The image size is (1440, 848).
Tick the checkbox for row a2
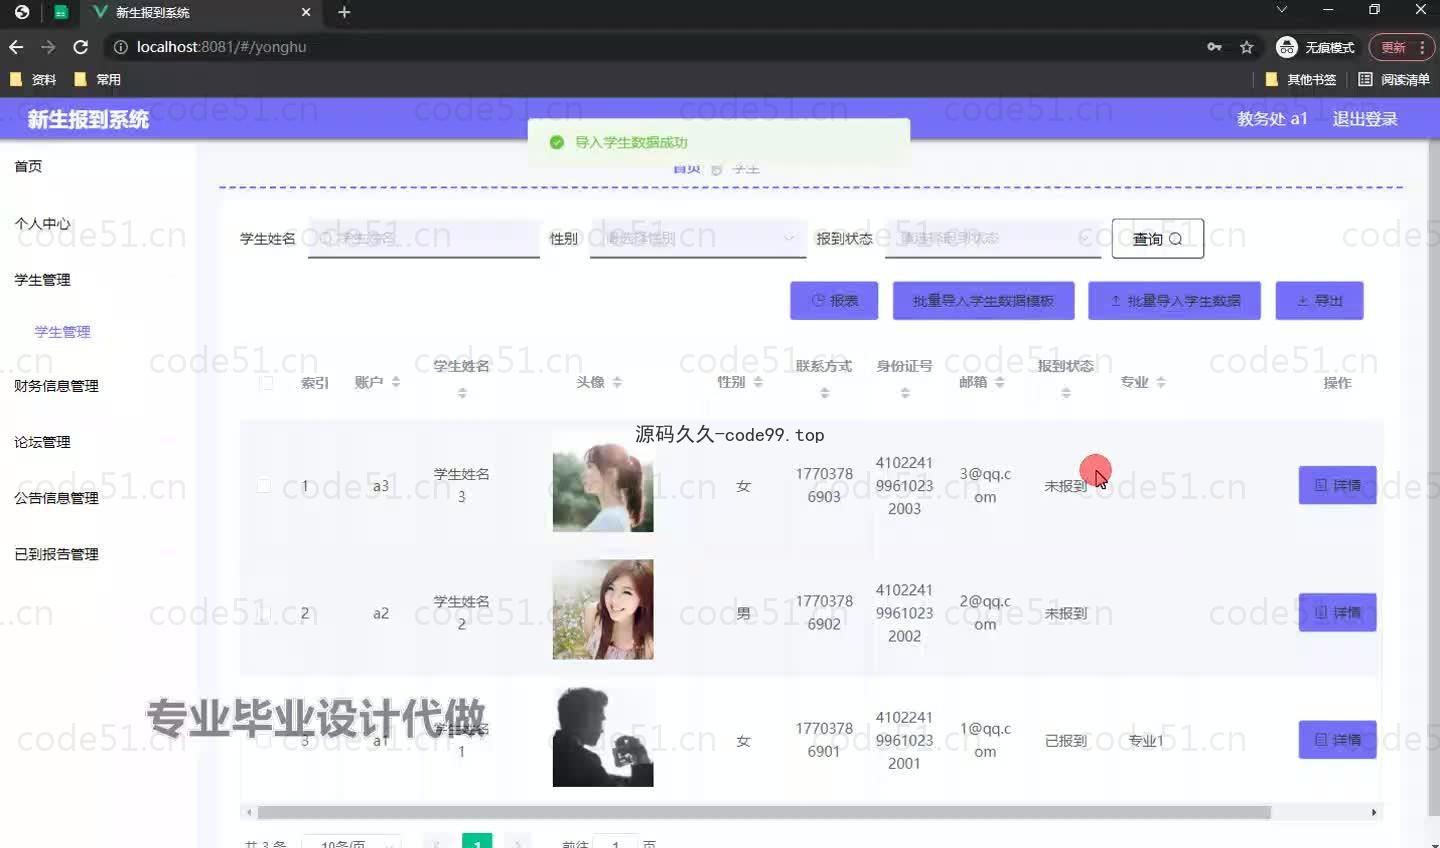point(264,613)
